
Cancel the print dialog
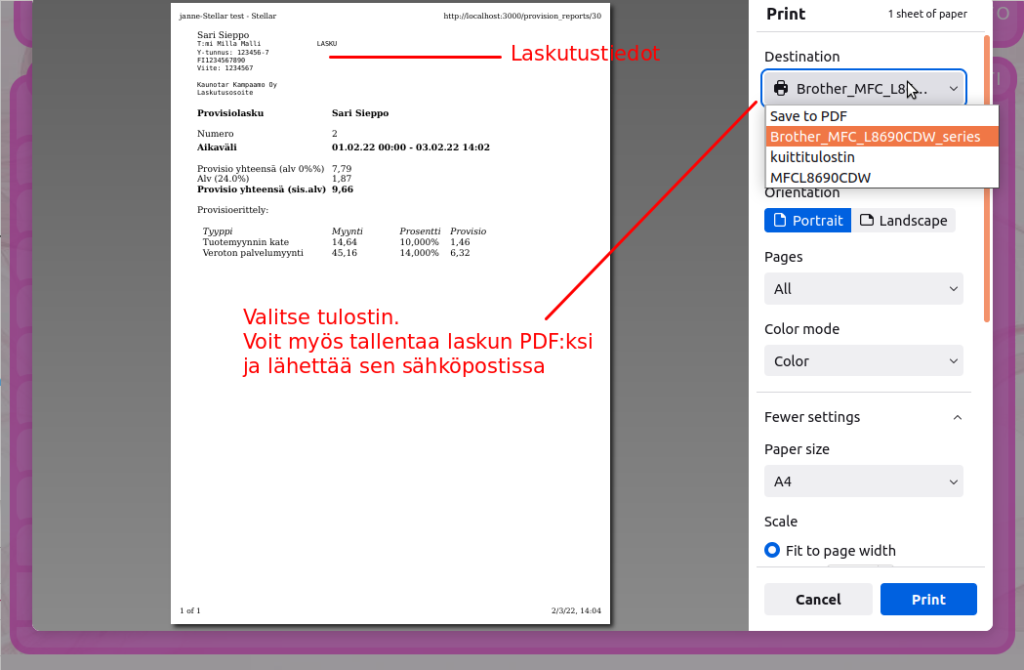click(817, 599)
